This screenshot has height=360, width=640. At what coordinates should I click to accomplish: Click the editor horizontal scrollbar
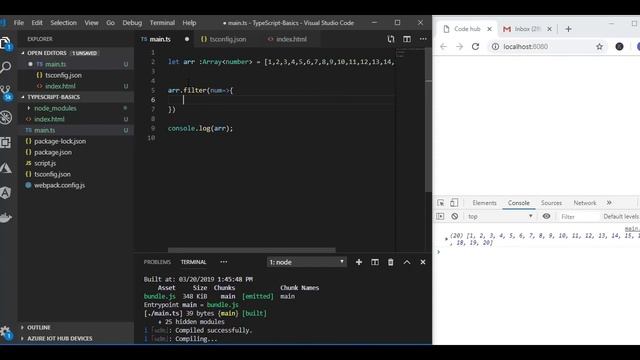click(251, 250)
